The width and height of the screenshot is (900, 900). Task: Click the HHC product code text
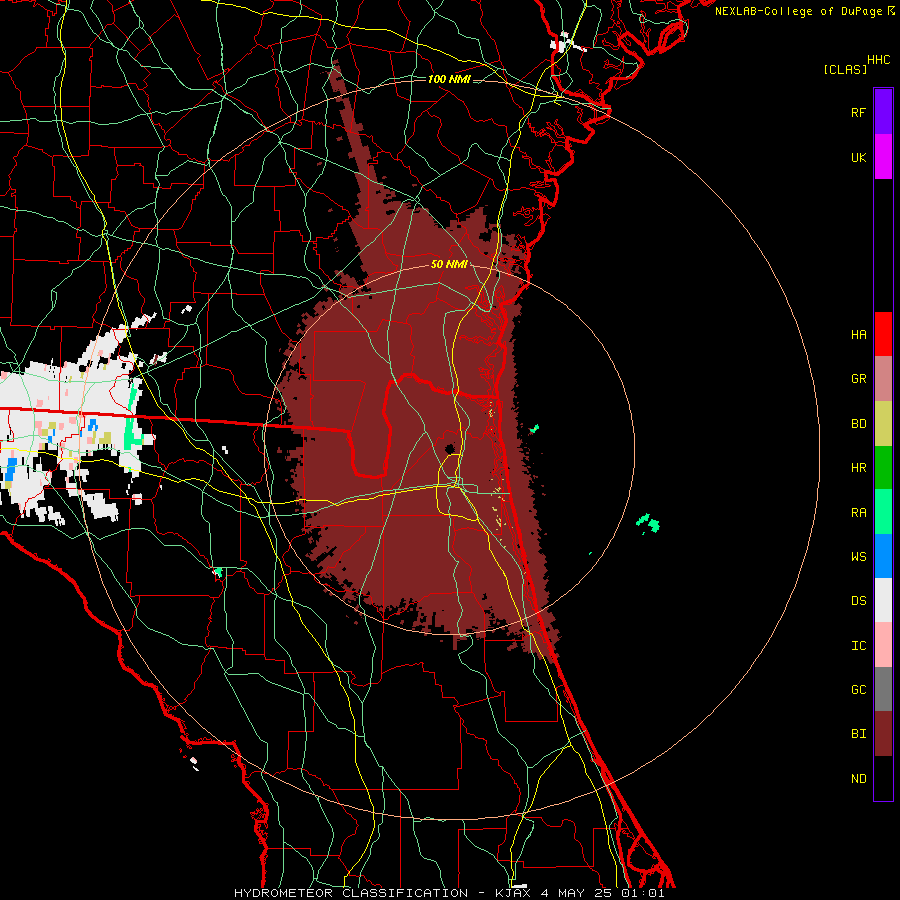[x=878, y=60]
